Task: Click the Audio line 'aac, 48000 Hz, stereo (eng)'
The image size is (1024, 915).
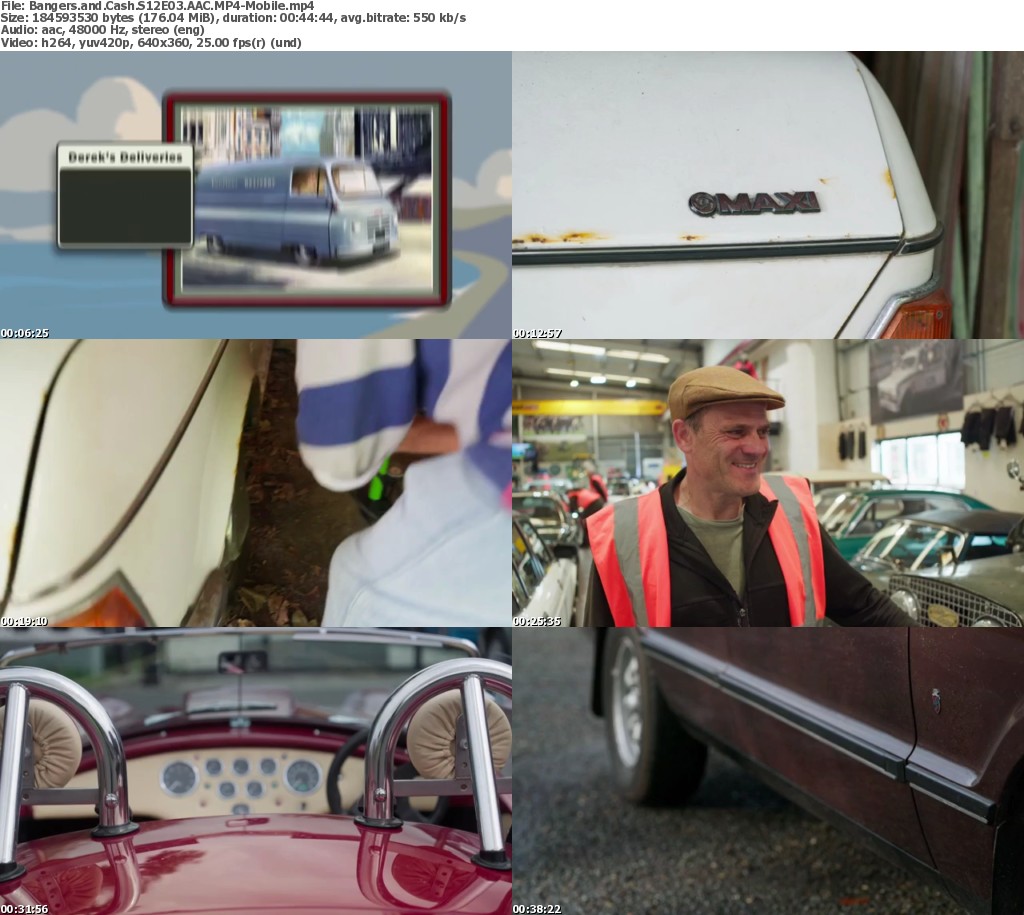Action: coord(103,30)
